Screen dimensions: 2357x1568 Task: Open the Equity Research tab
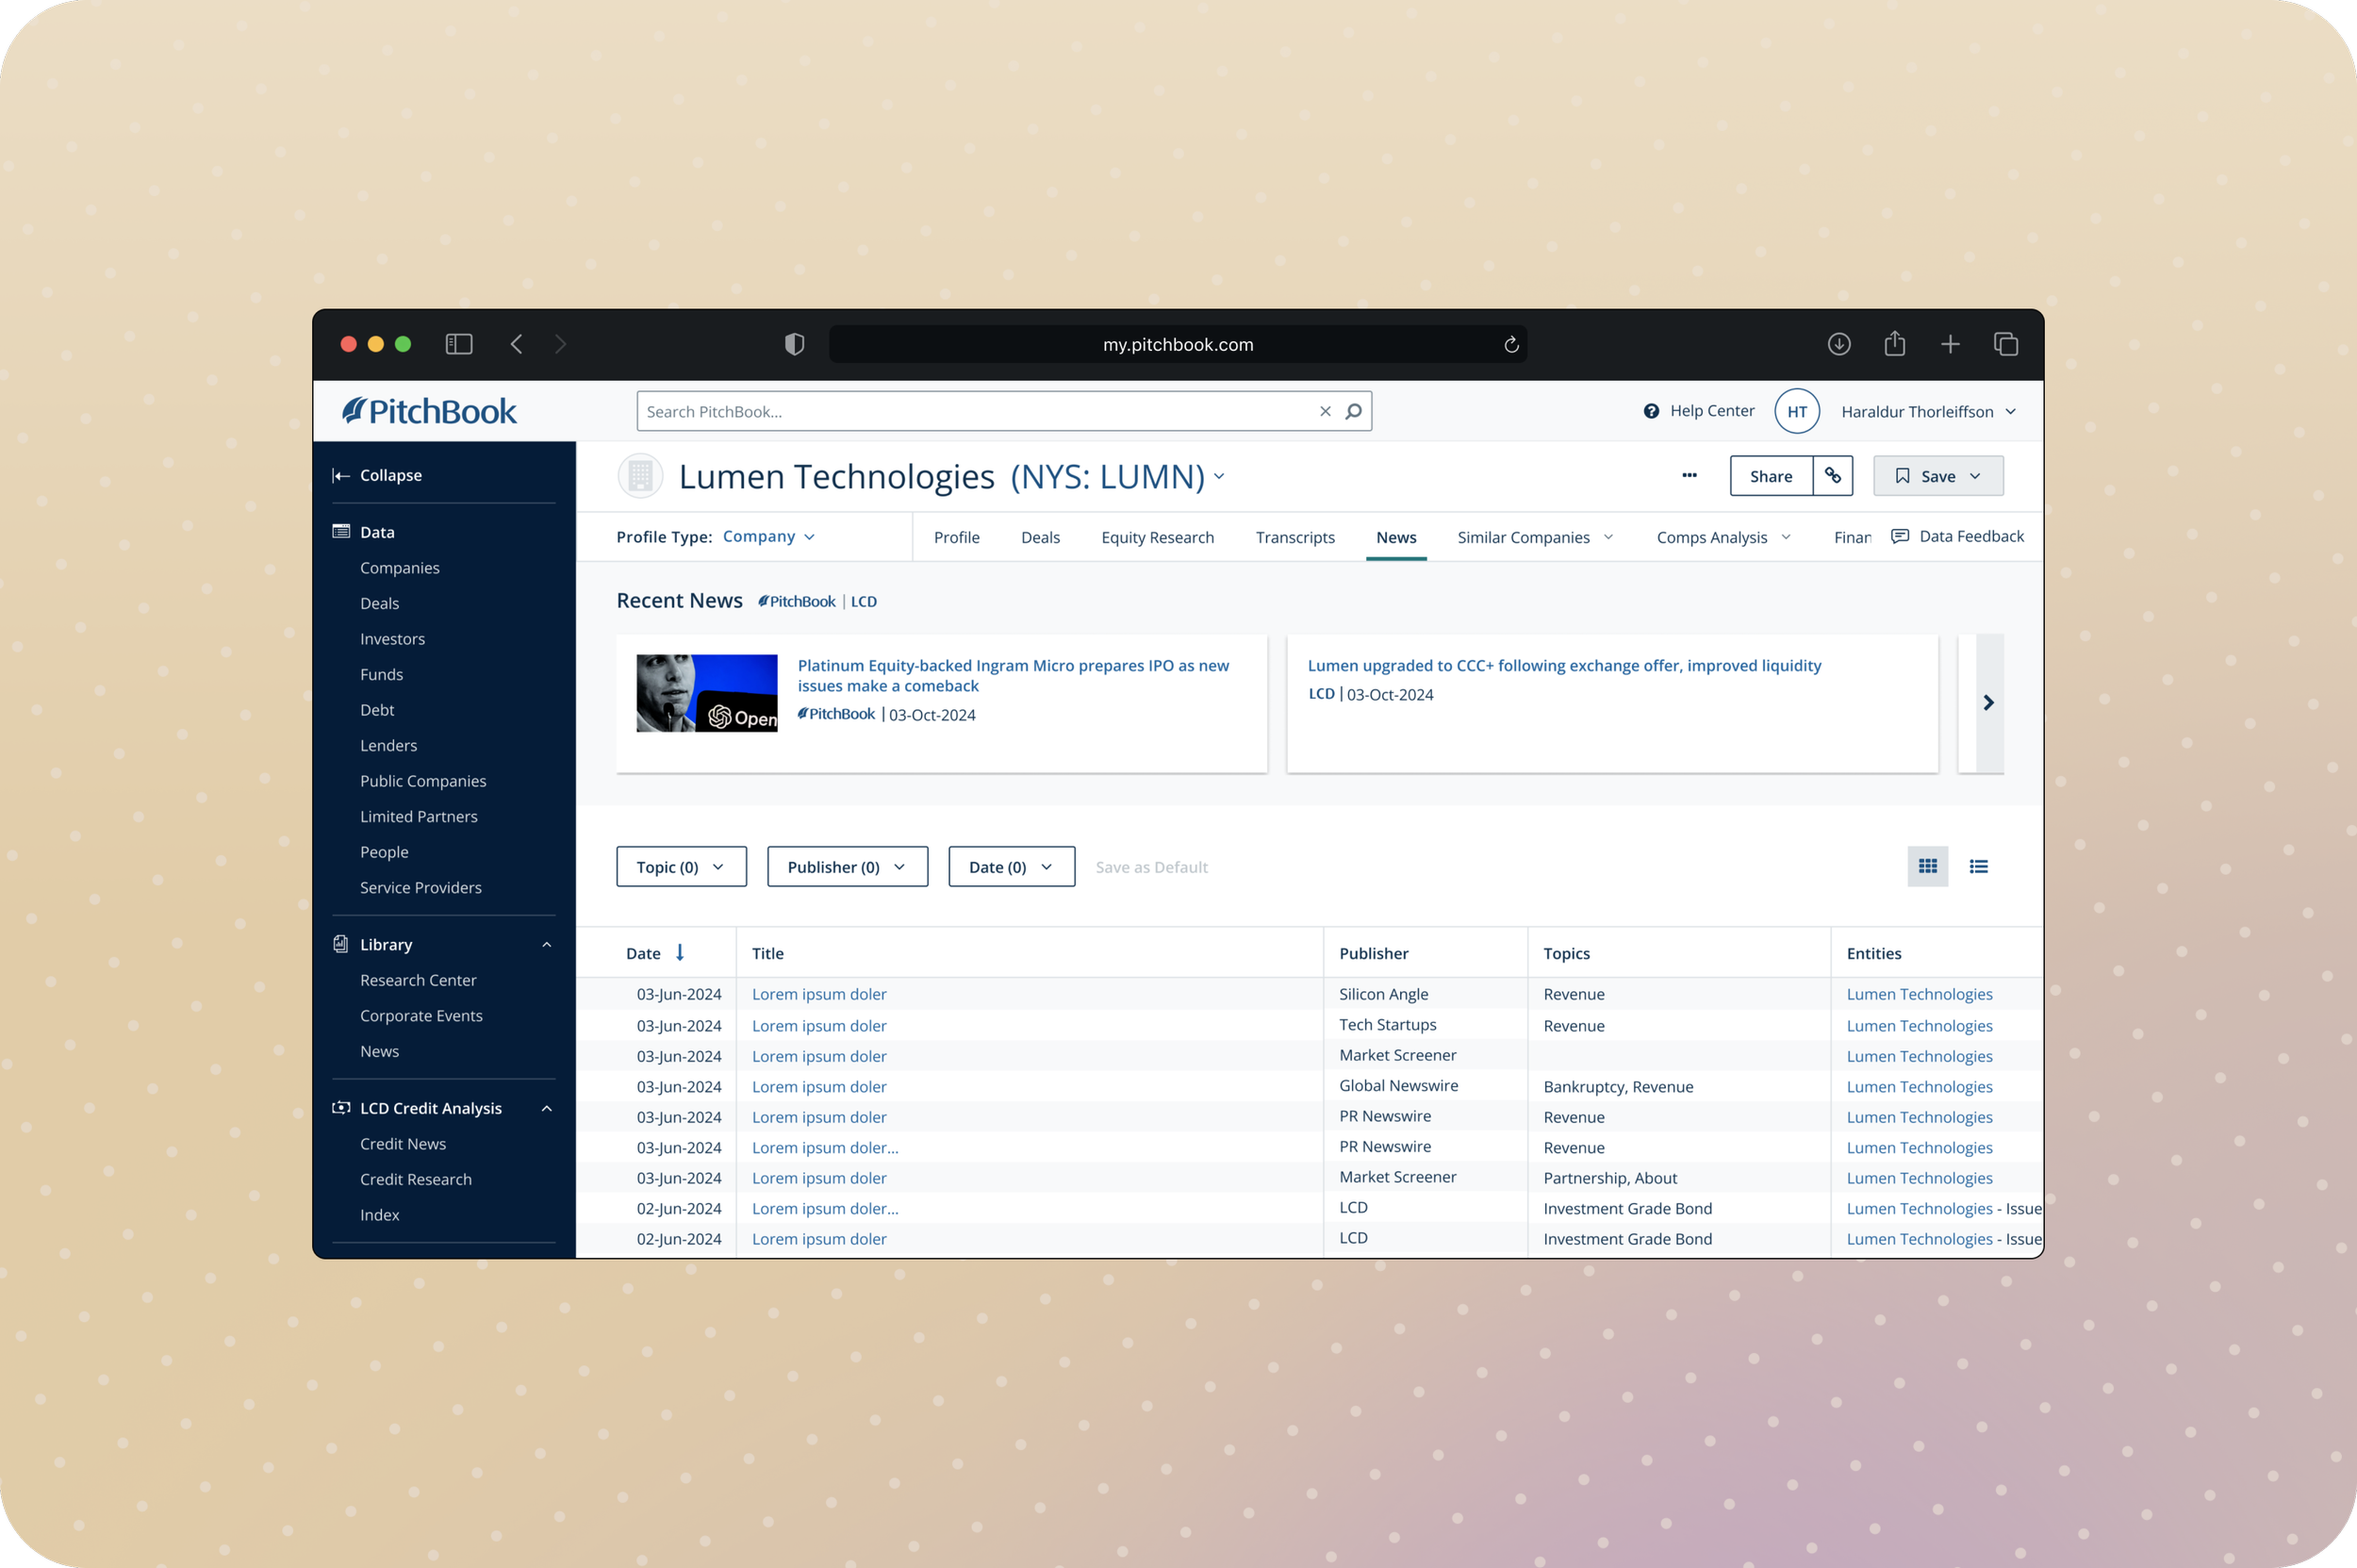coord(1157,537)
